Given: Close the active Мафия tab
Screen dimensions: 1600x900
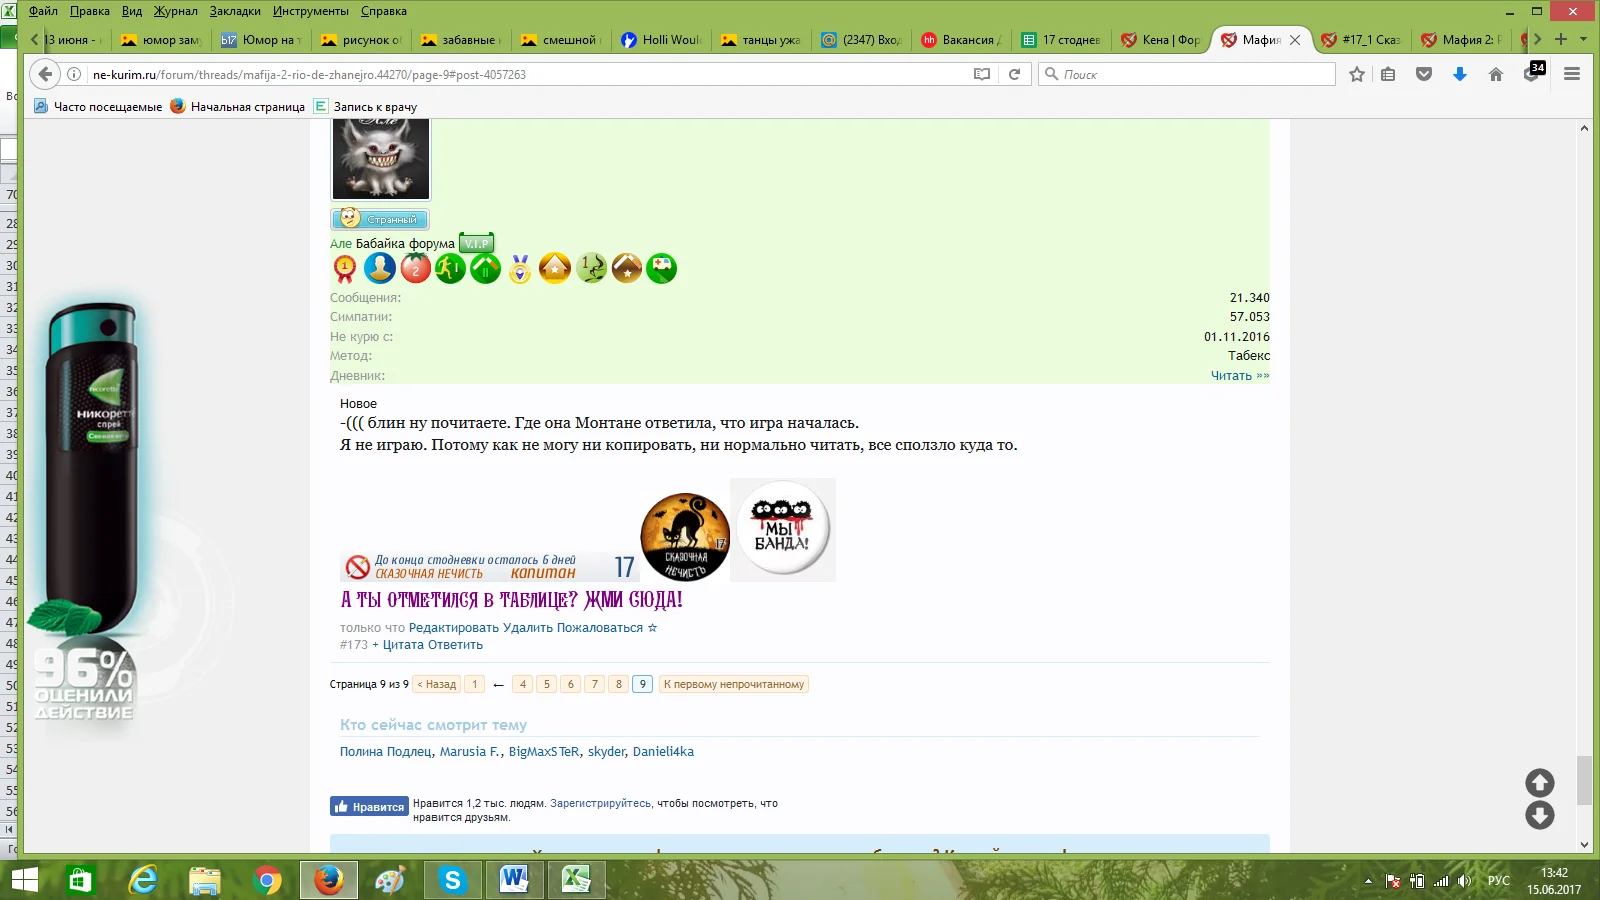Looking at the screenshot, I should pyautogui.click(x=1295, y=40).
